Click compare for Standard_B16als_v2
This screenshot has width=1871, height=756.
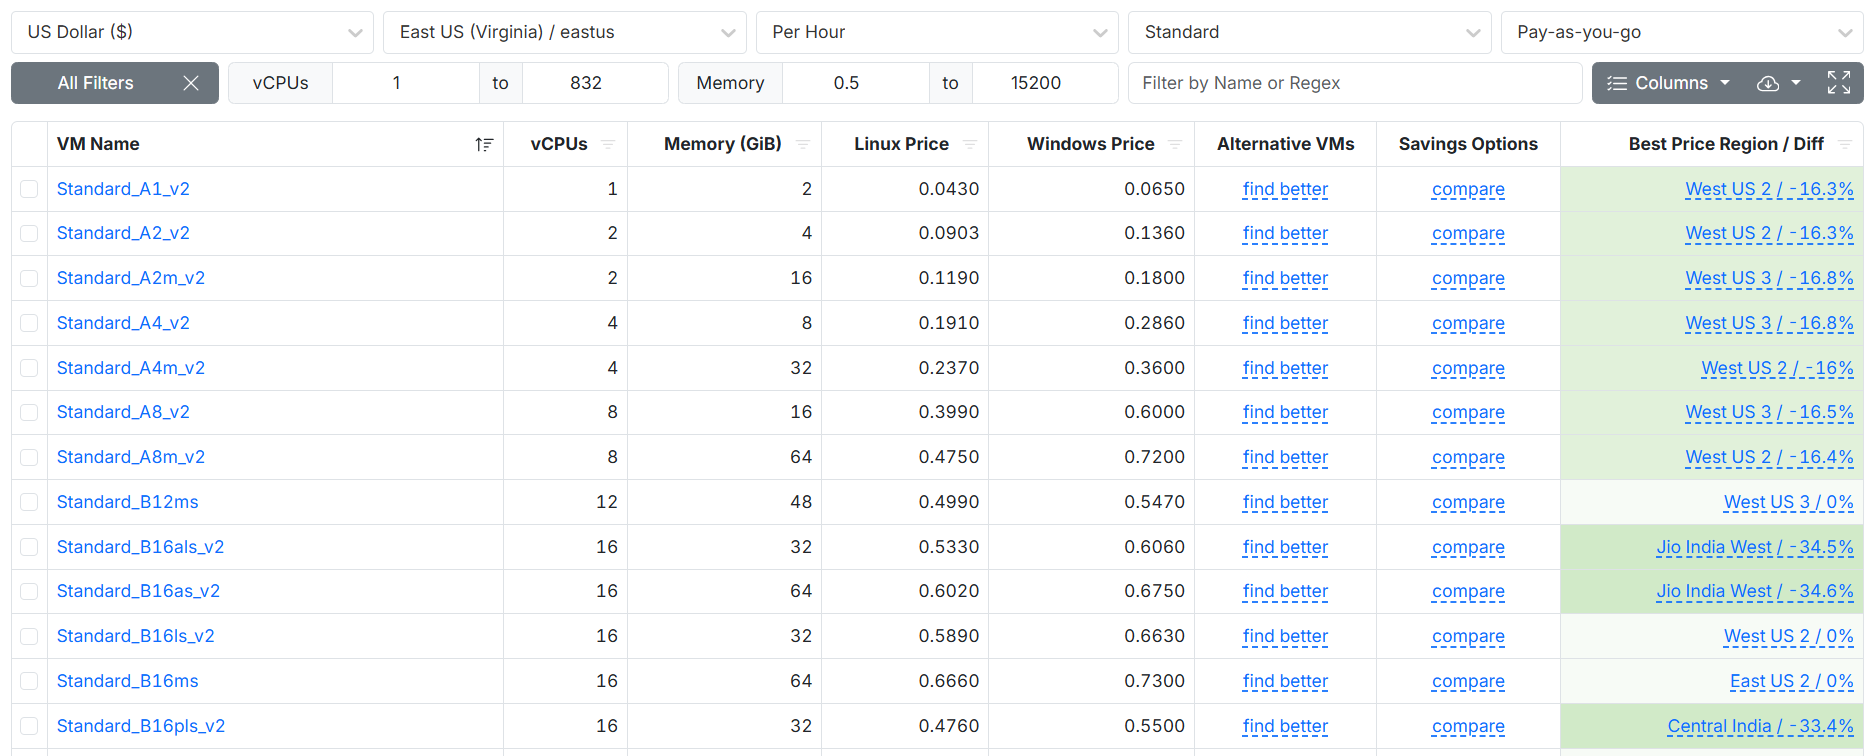(x=1468, y=547)
